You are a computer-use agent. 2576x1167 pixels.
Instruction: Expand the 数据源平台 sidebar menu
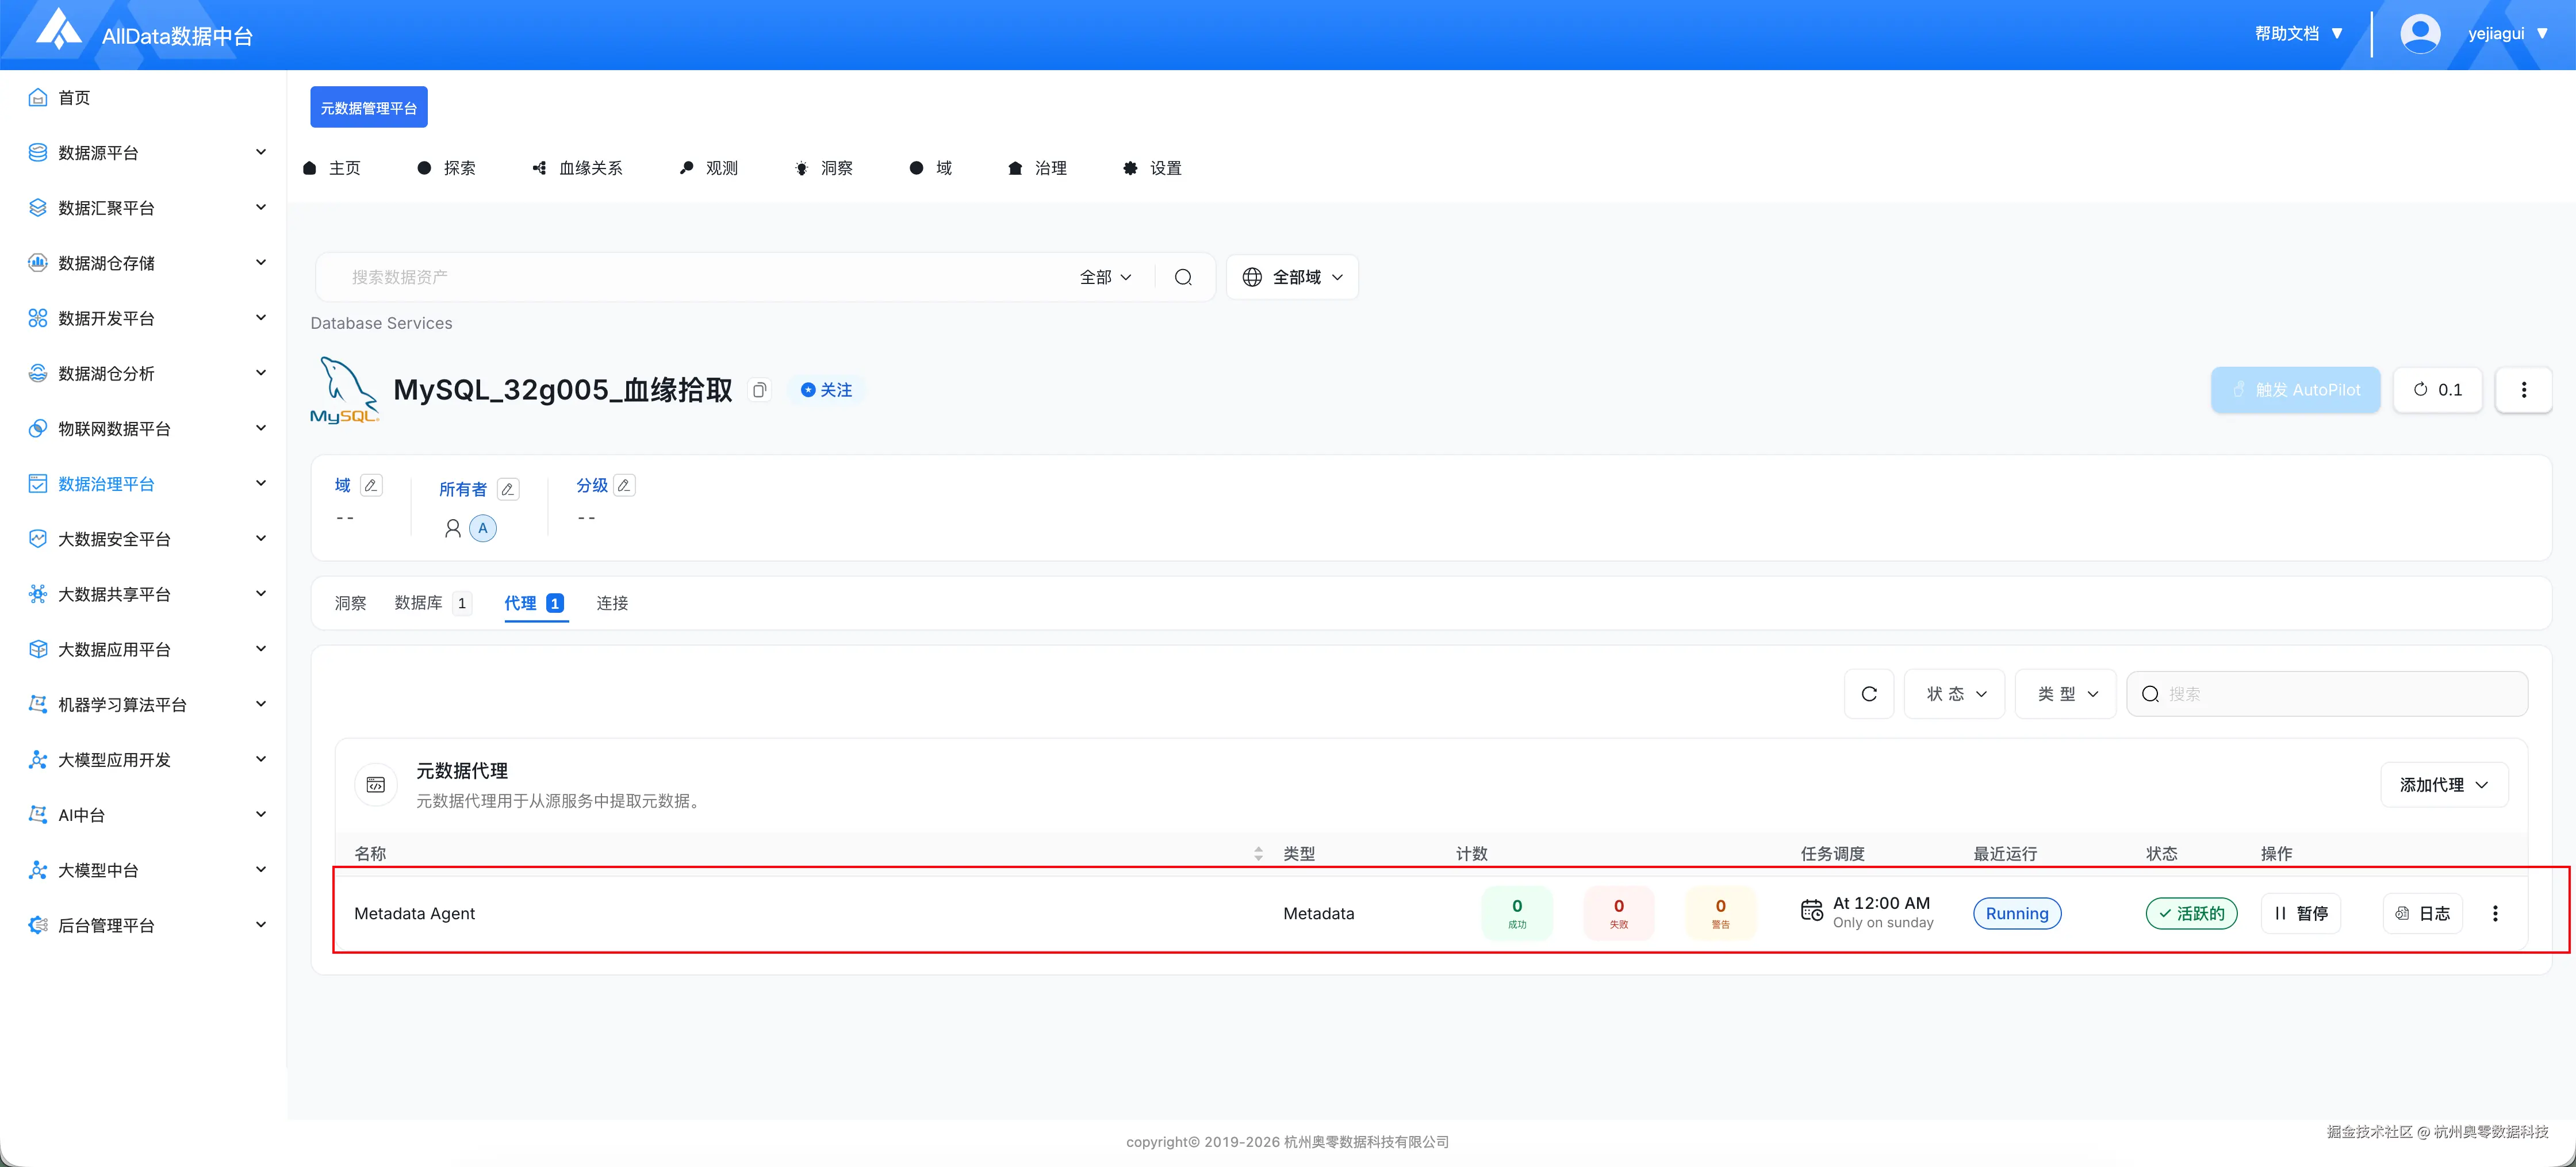click(x=261, y=152)
